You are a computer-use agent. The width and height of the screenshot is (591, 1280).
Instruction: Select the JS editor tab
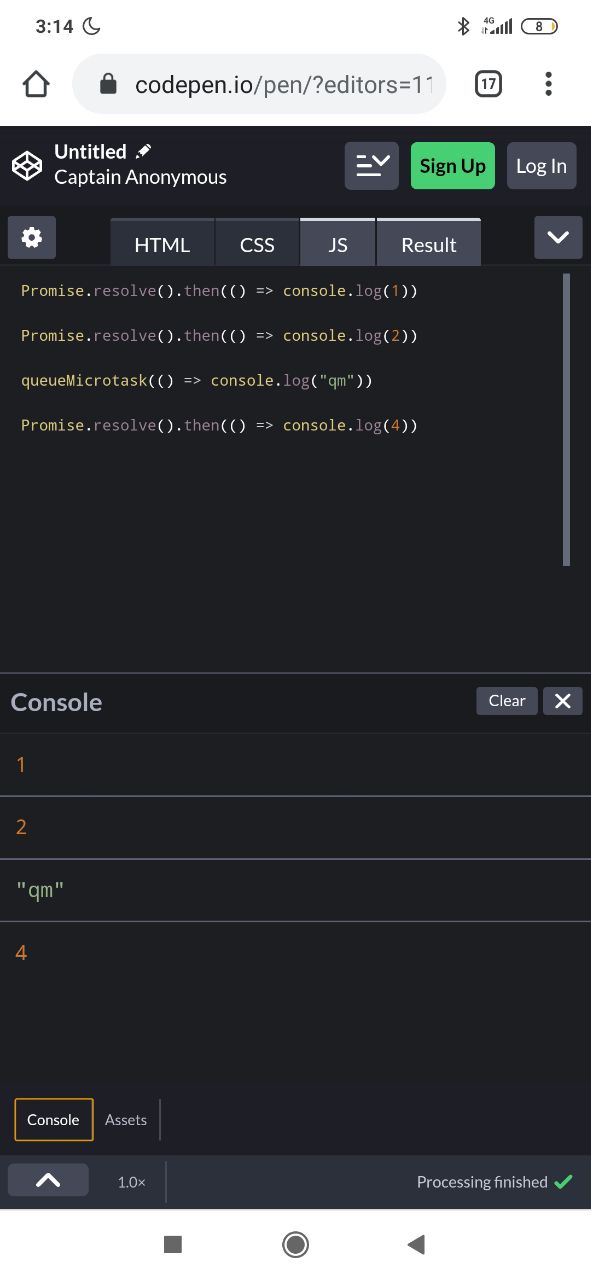[338, 243]
